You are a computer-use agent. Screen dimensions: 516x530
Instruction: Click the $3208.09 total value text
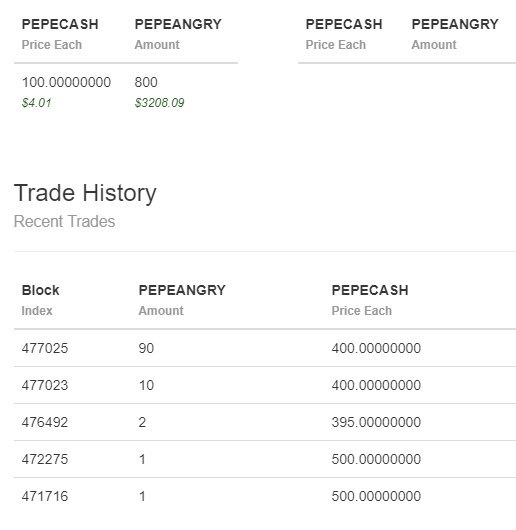point(159,103)
